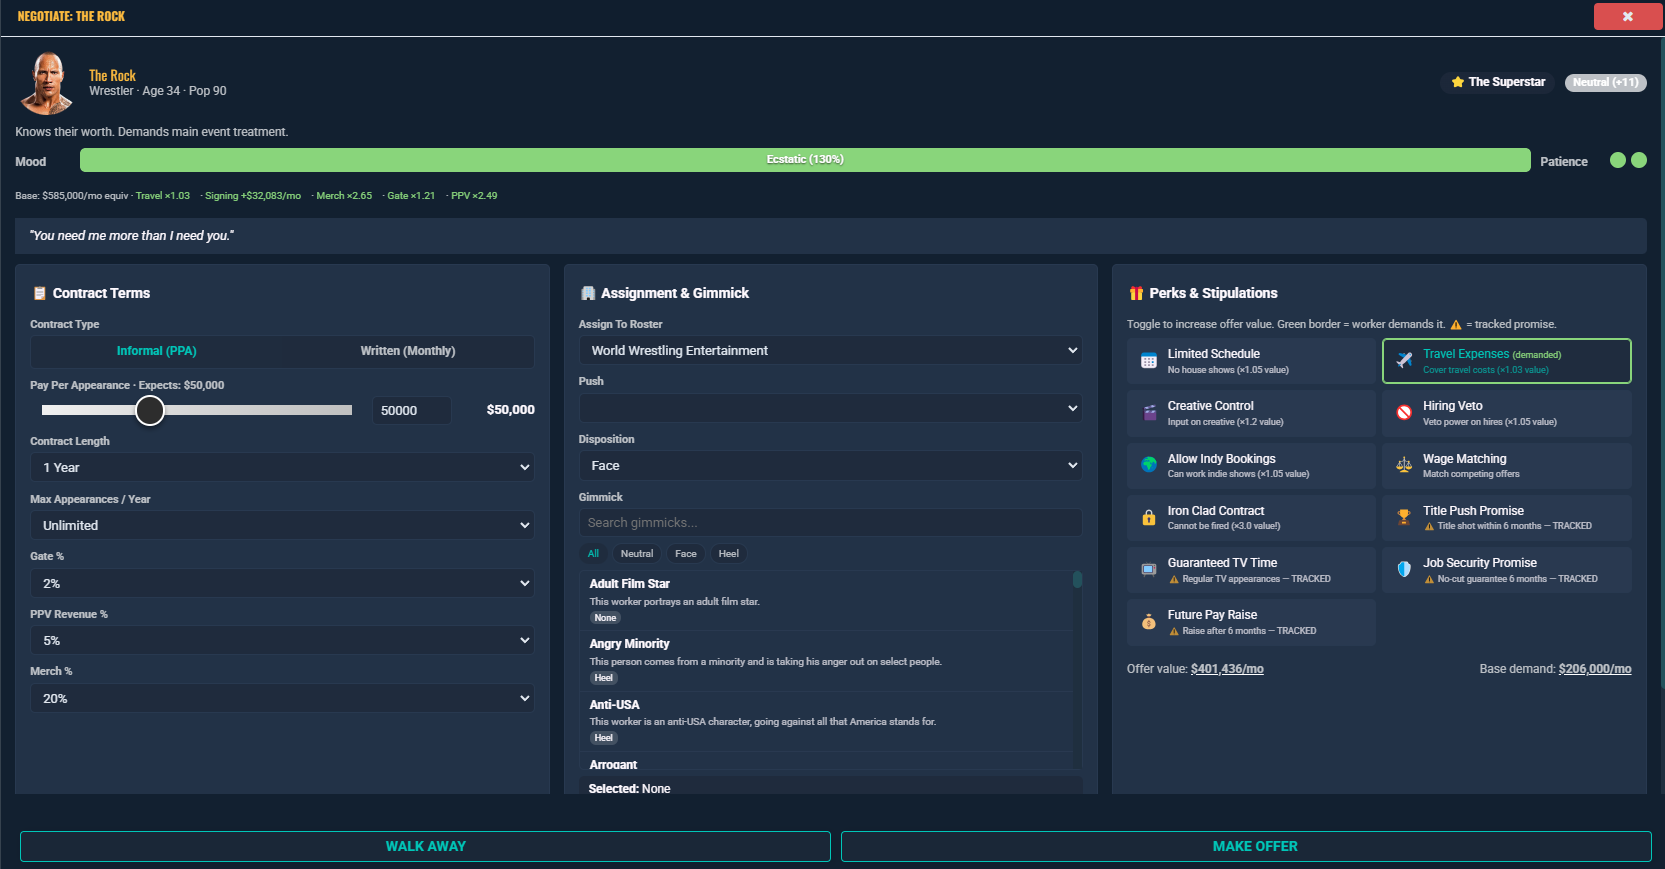The height and width of the screenshot is (869, 1665).
Task: Click the Pay Per Appearance slider handle
Action: click(150, 410)
